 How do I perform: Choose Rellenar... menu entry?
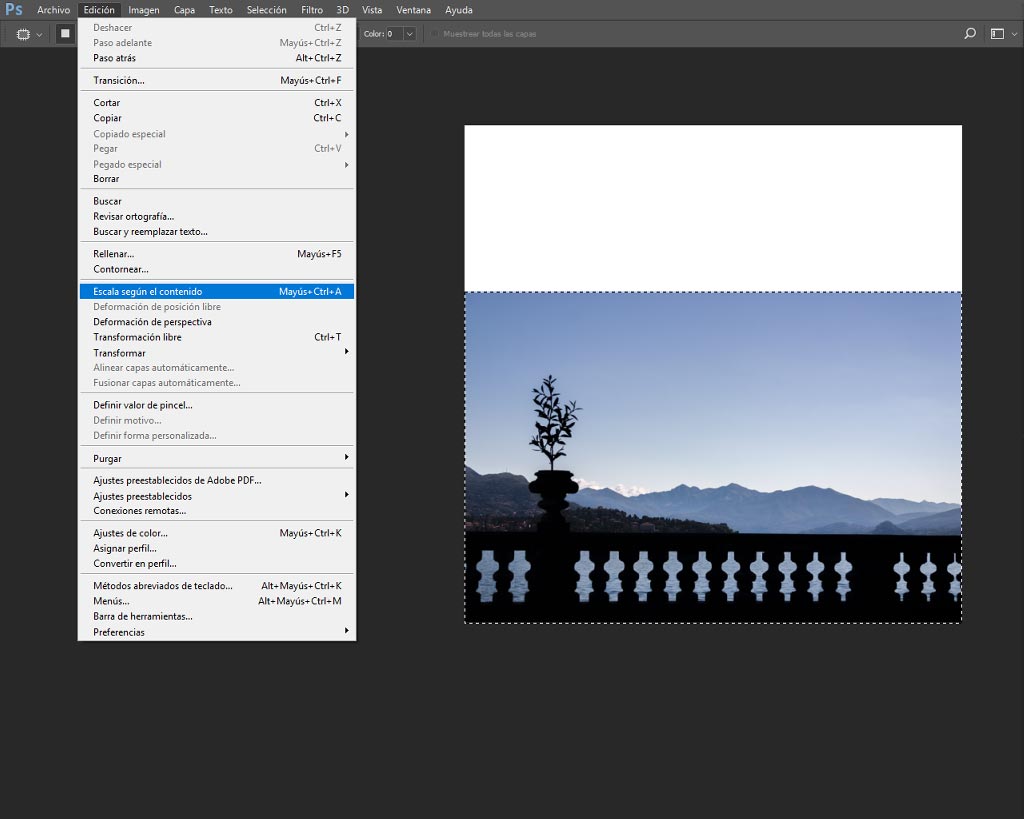click(x=217, y=254)
